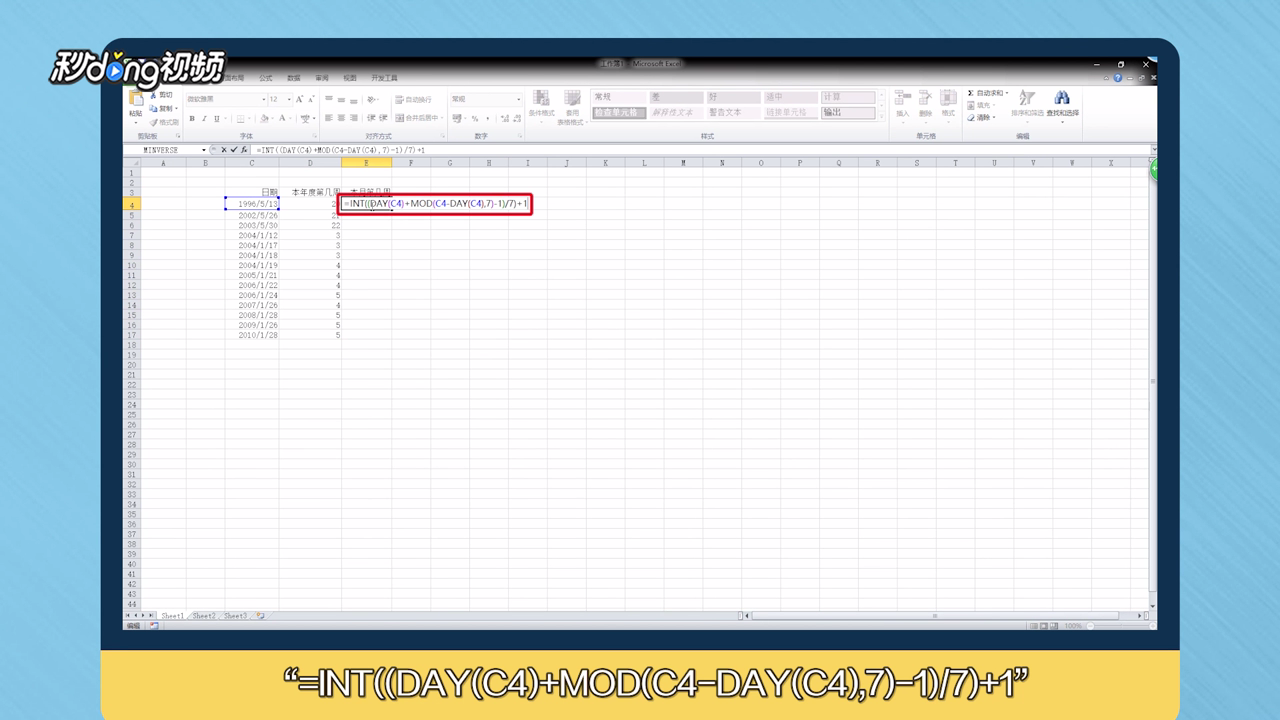Click the Increase Font Size icon
The width and height of the screenshot is (1280, 720).
tap(299, 99)
